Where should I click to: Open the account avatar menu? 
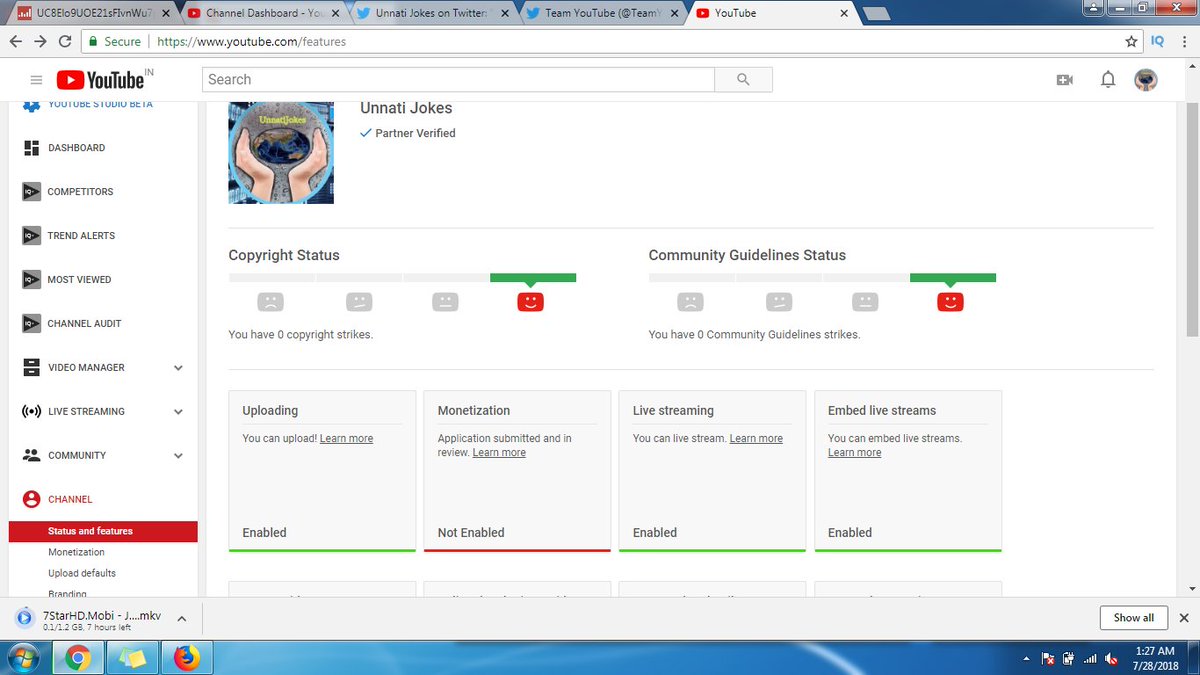pyautogui.click(x=1146, y=80)
